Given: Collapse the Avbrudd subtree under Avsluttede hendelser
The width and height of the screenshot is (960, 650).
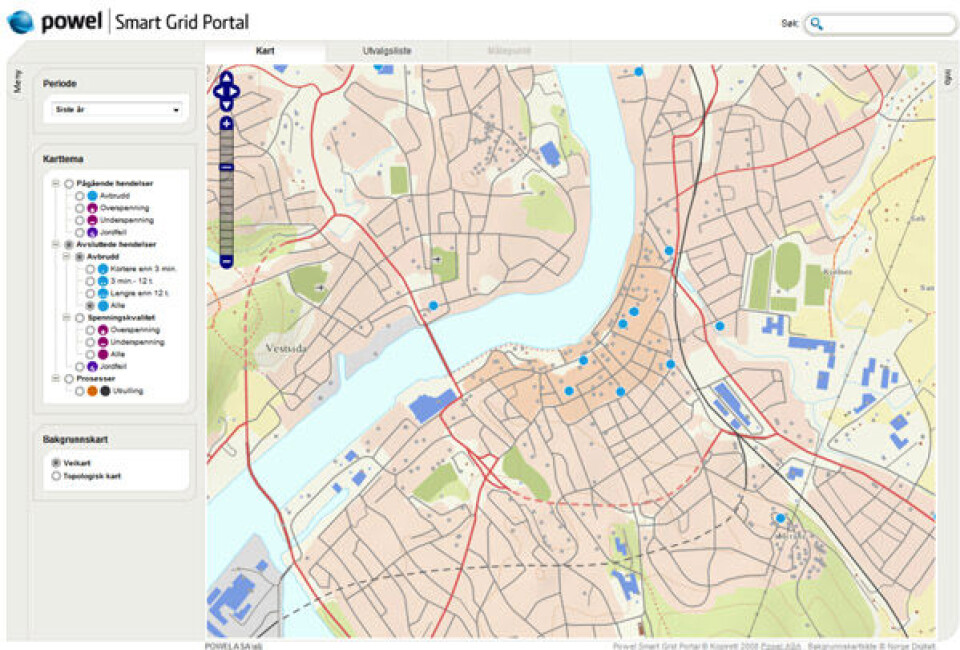Looking at the screenshot, I should click(67, 257).
